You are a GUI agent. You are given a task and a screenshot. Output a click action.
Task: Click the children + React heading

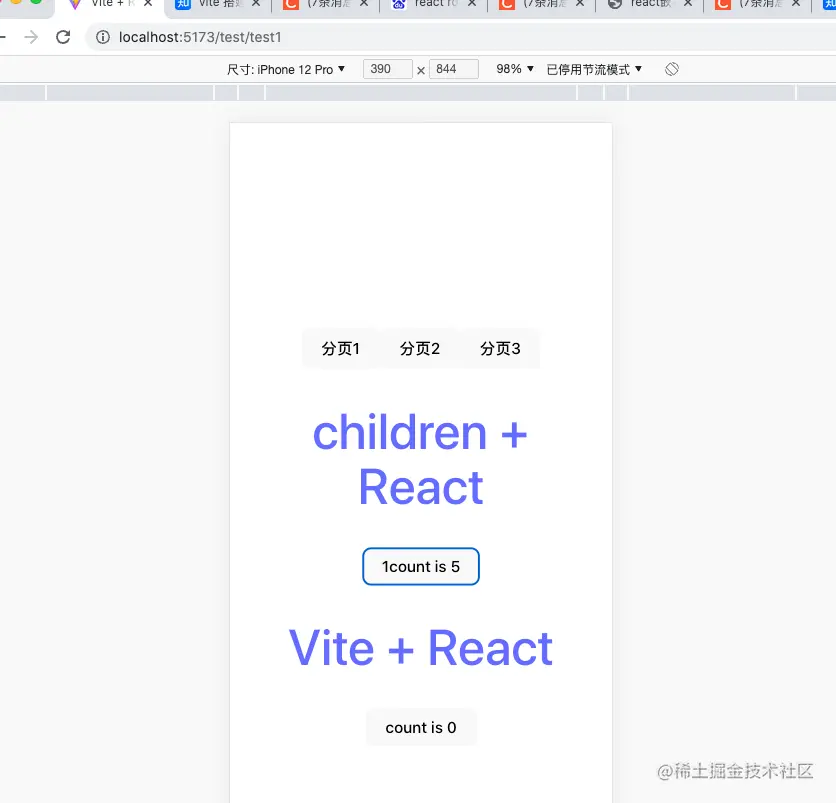[421, 460]
